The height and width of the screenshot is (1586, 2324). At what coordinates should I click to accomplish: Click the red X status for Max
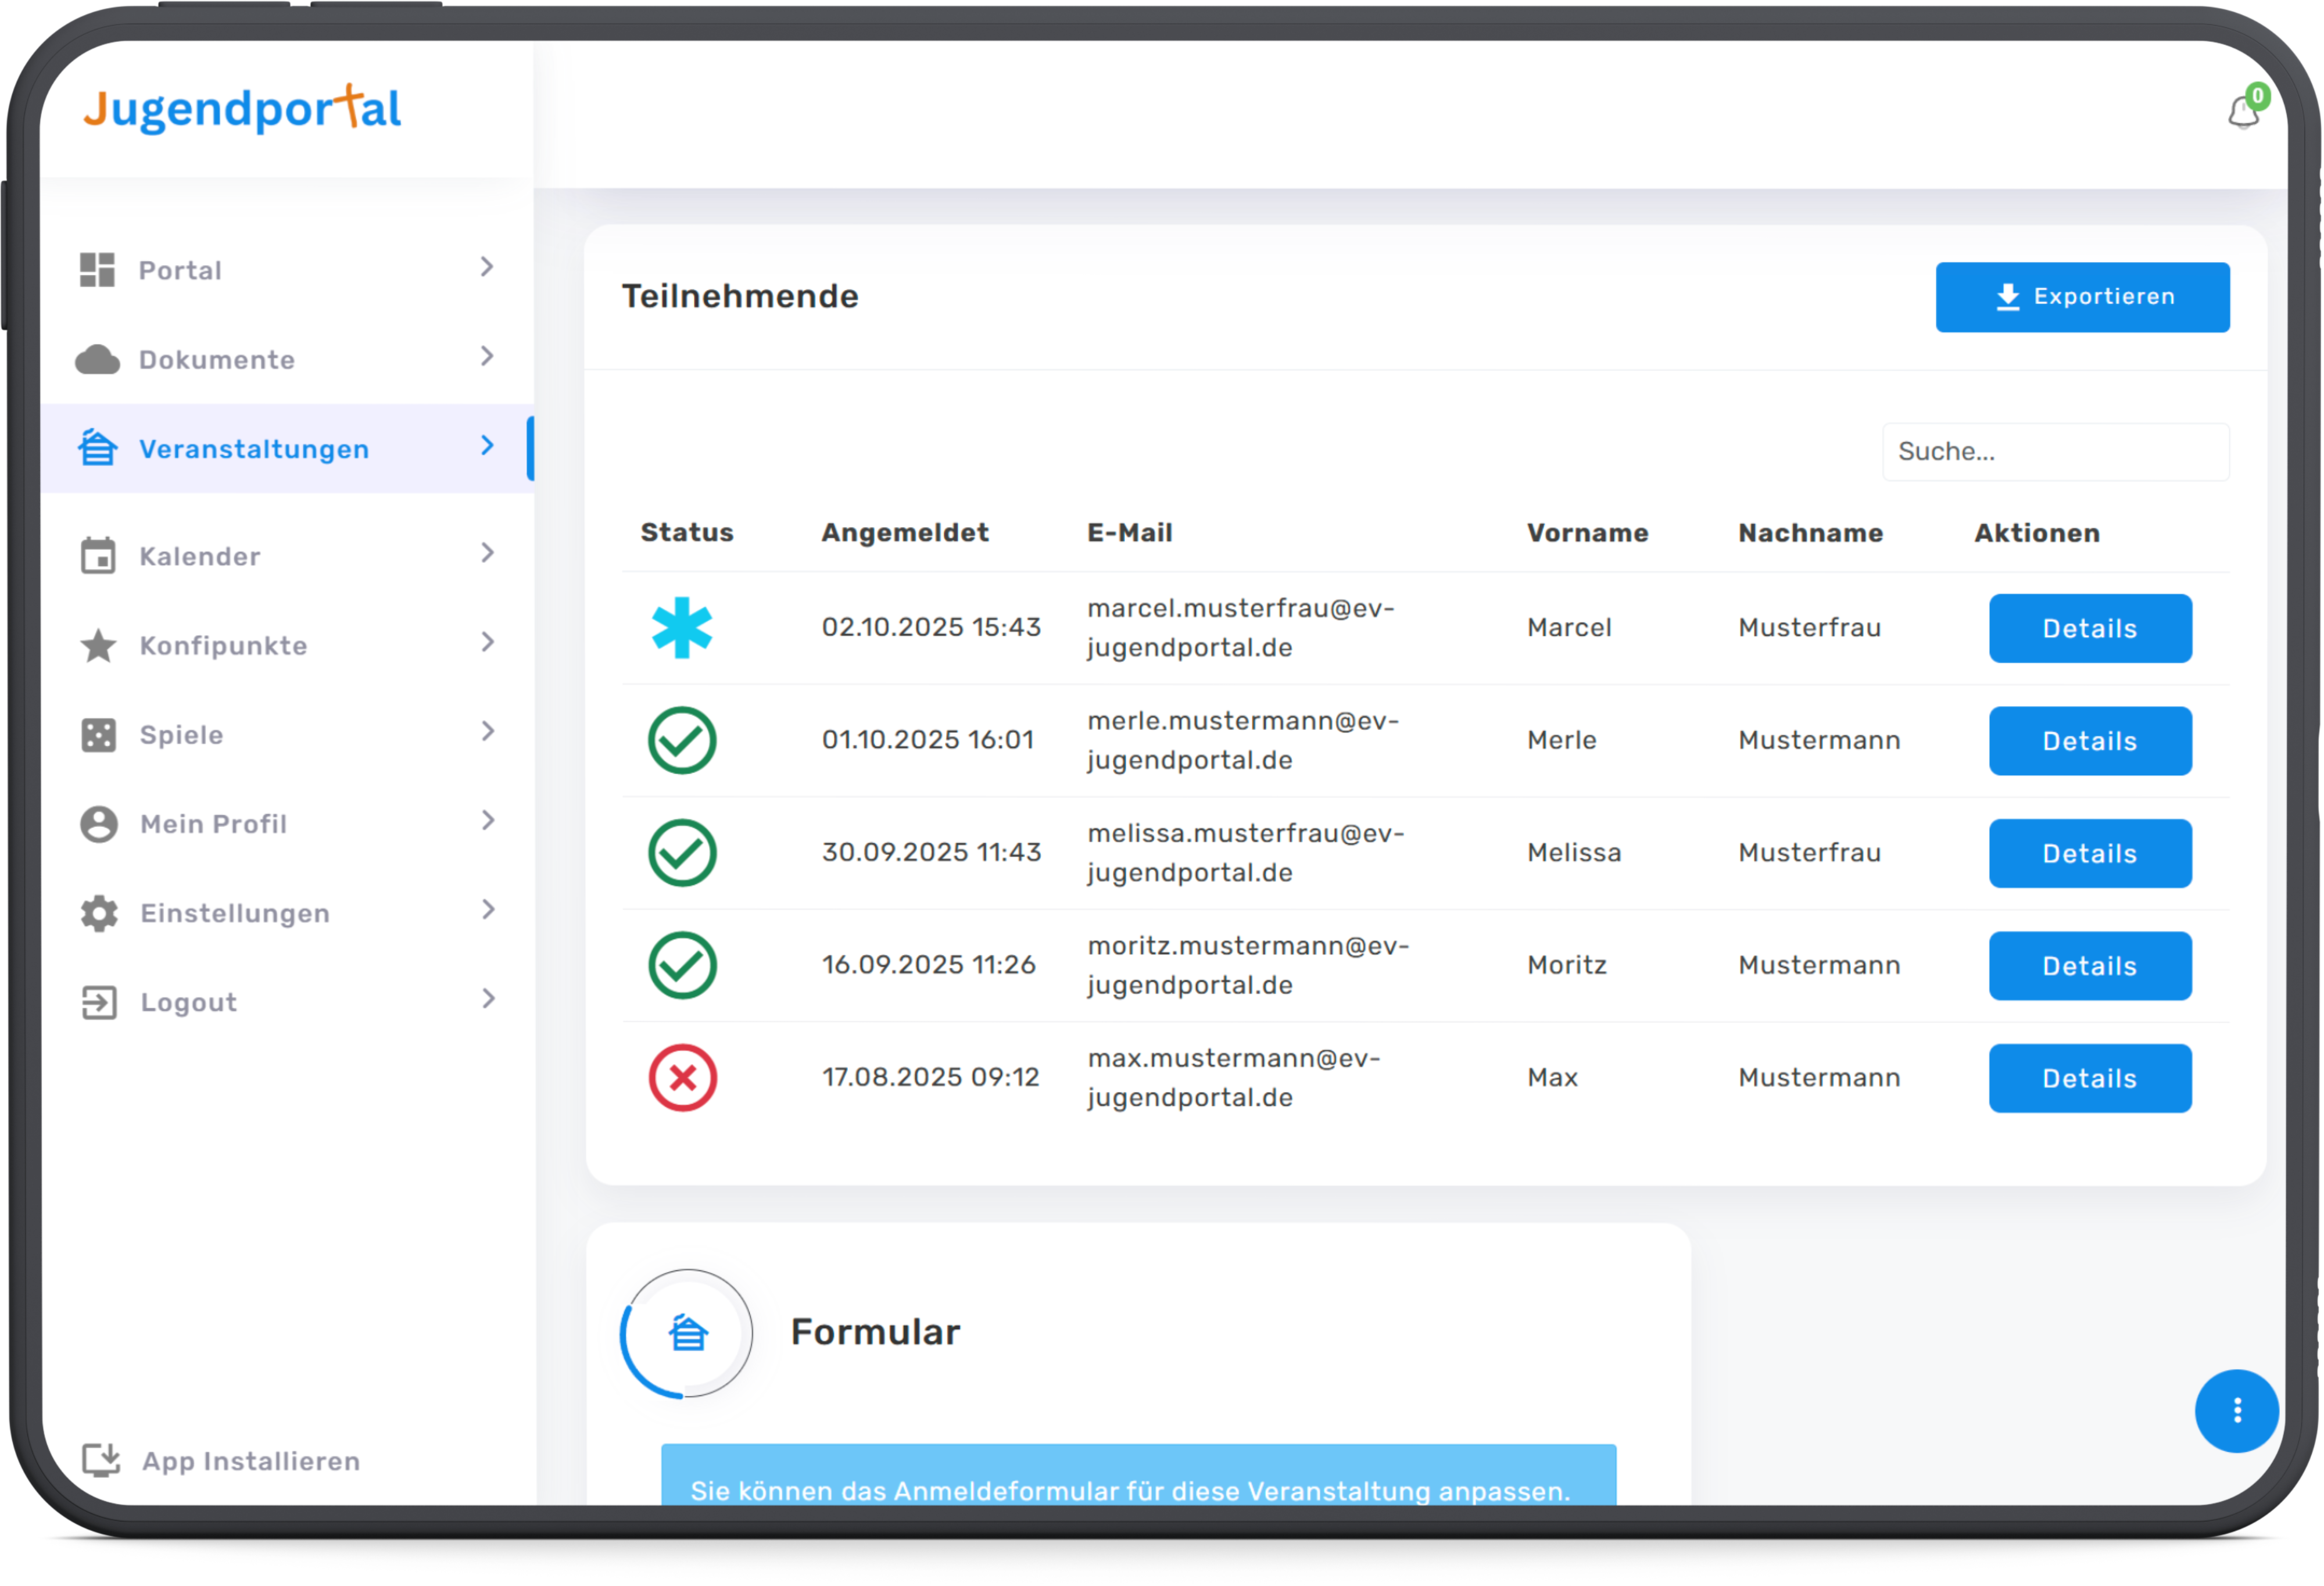[682, 1078]
